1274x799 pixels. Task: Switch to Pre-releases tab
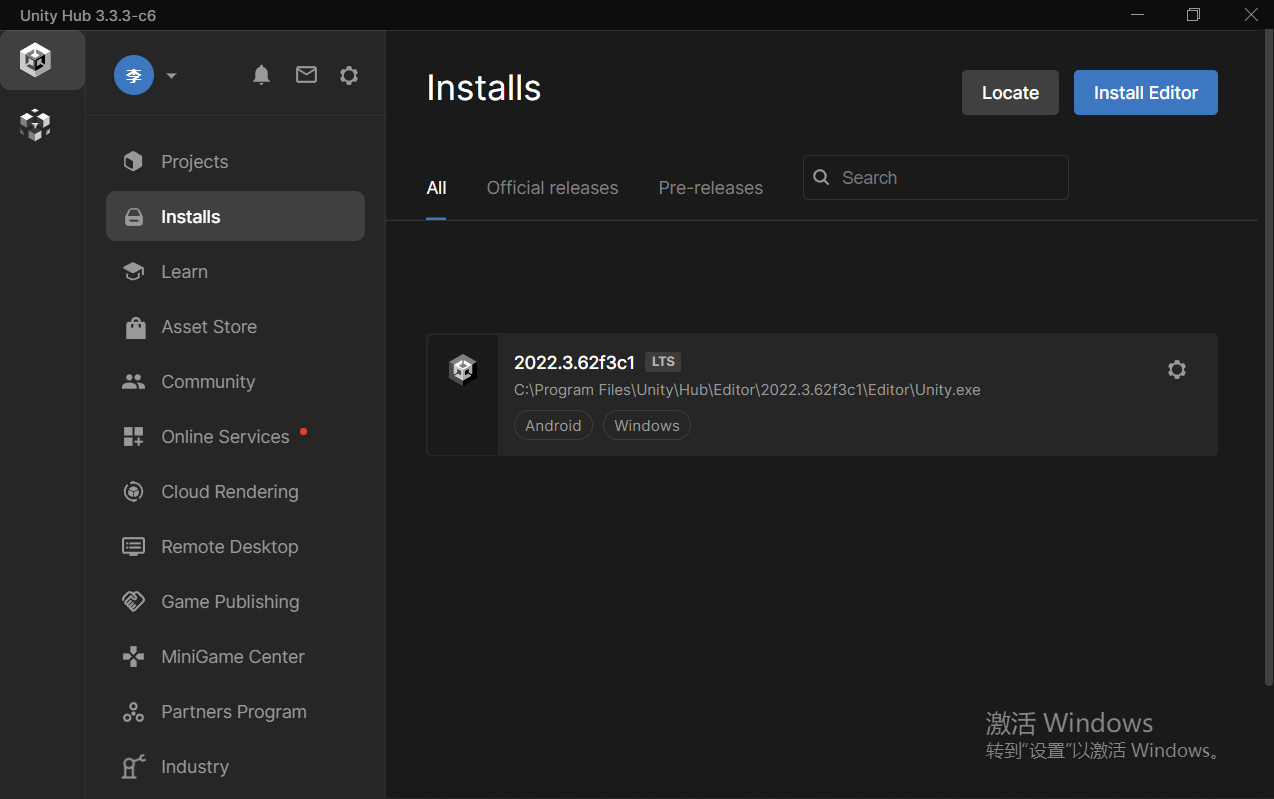point(711,188)
